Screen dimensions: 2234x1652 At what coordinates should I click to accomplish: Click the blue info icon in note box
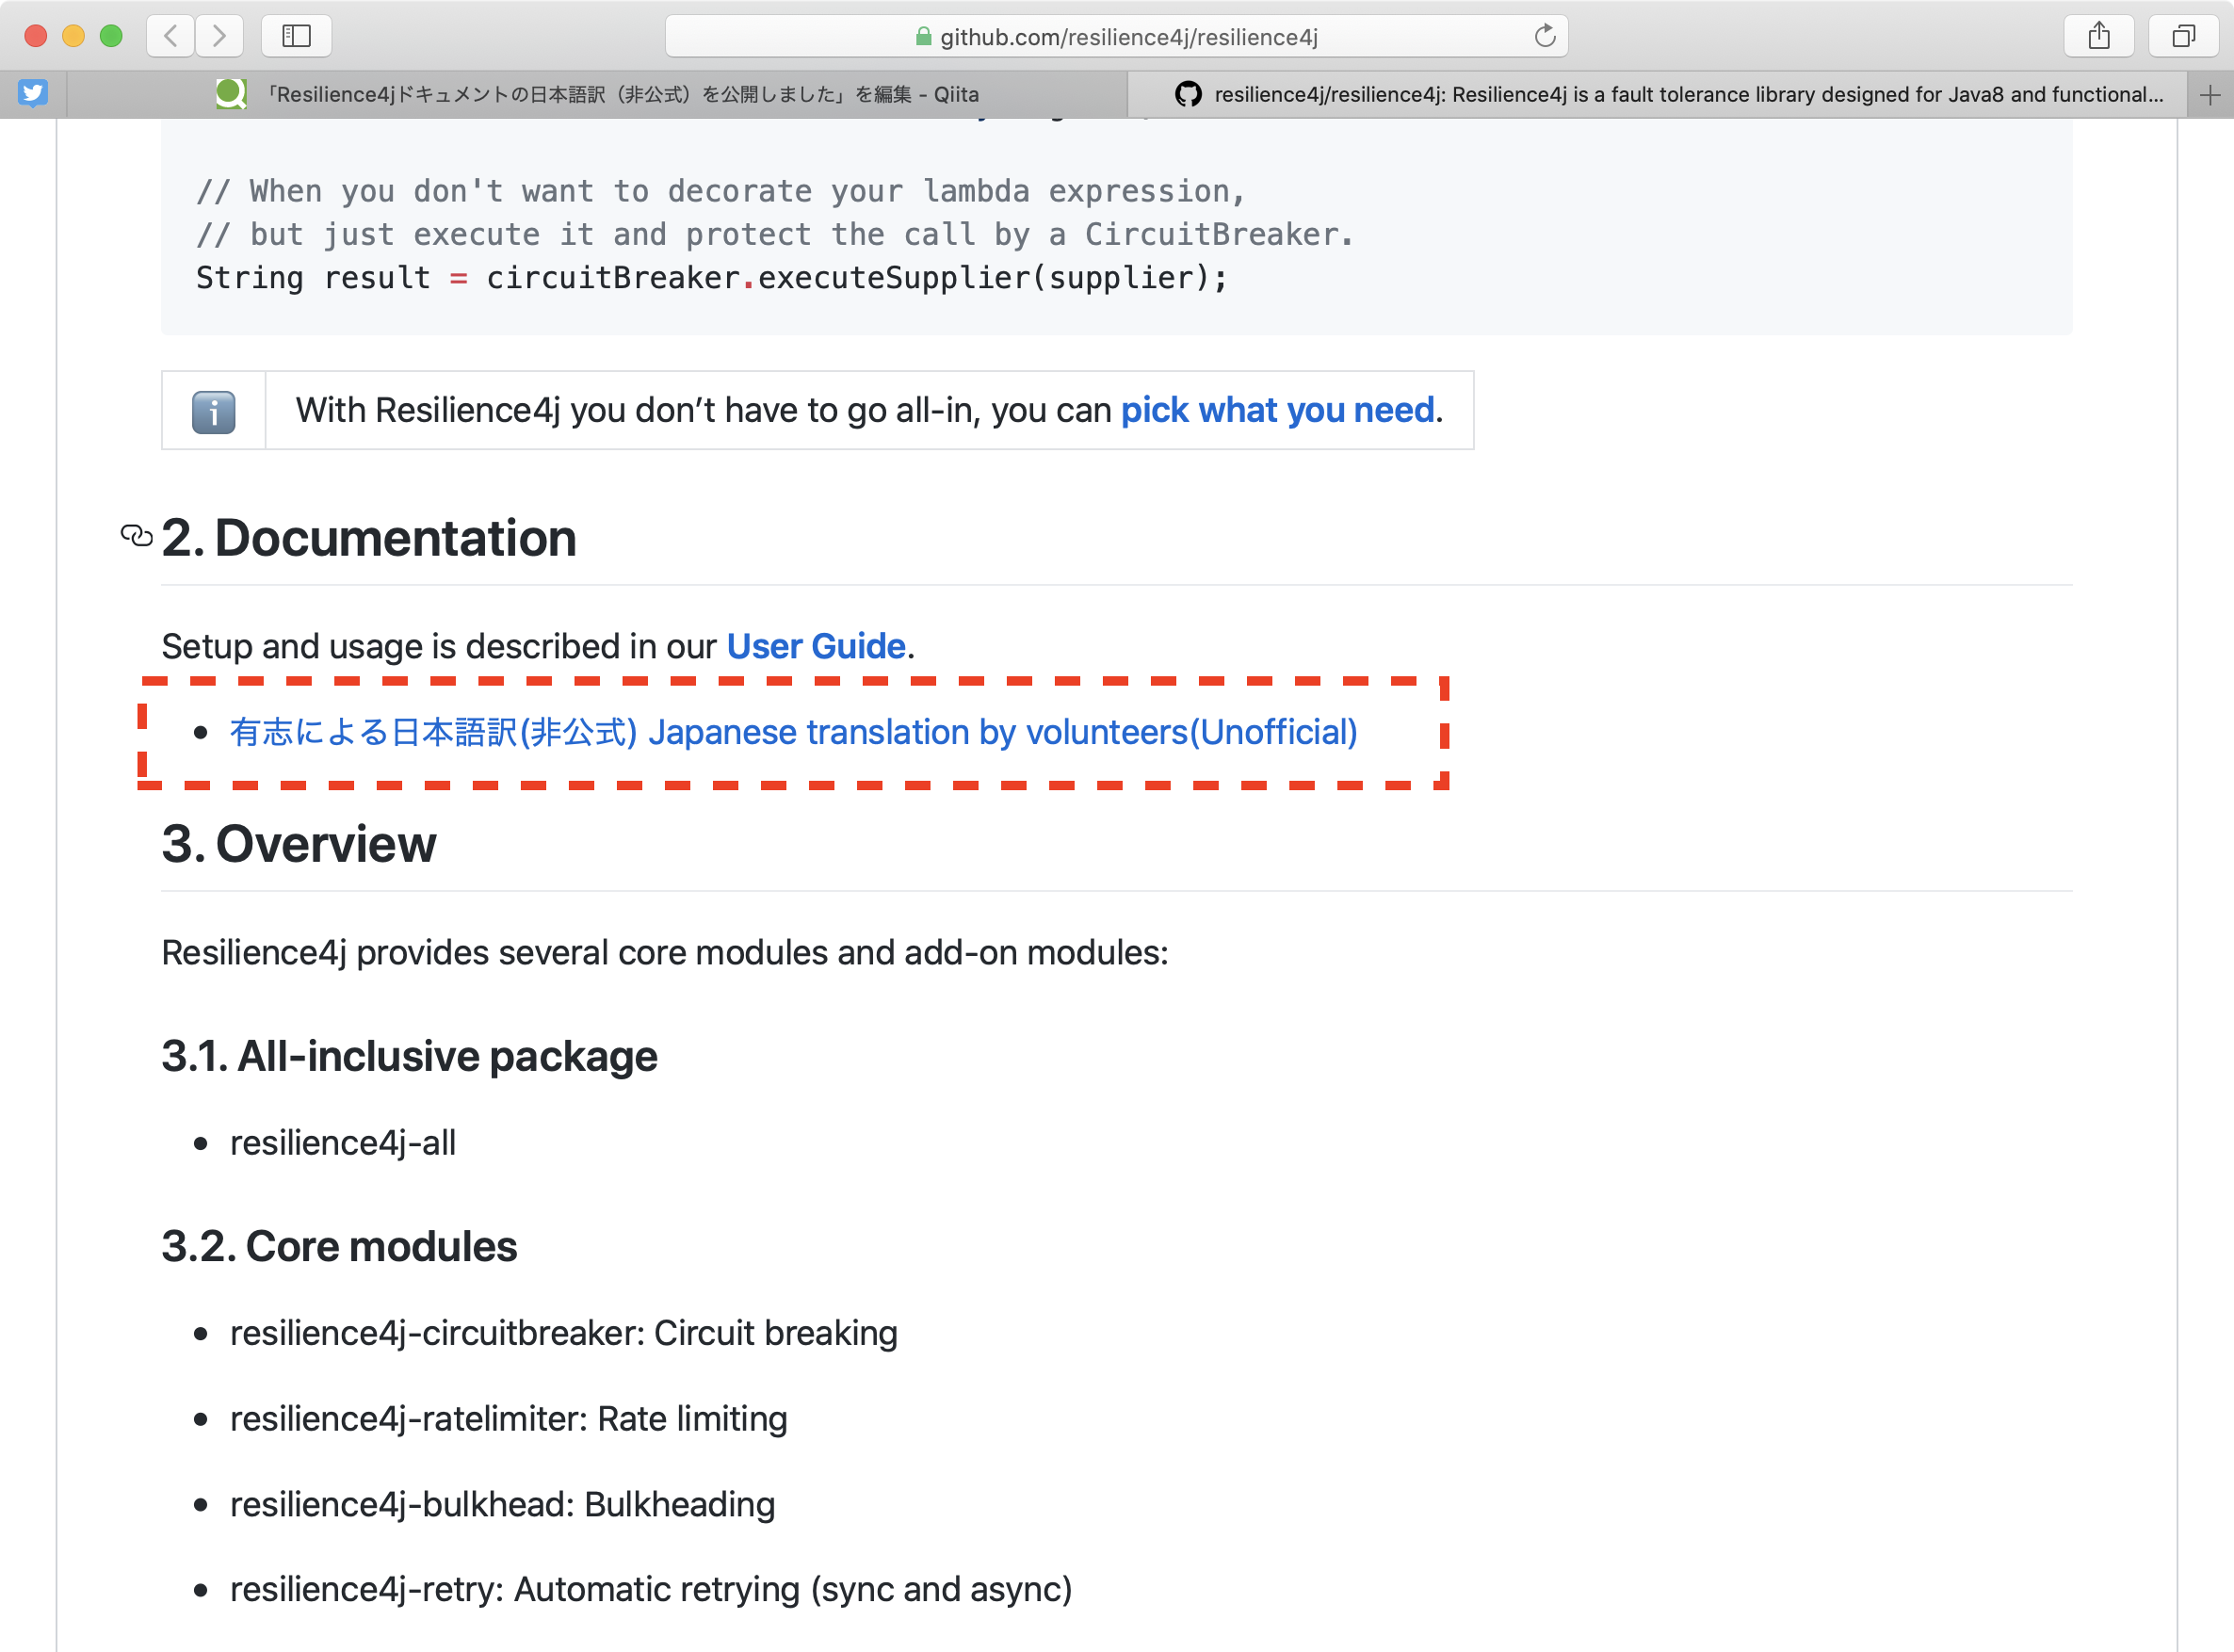pos(213,411)
